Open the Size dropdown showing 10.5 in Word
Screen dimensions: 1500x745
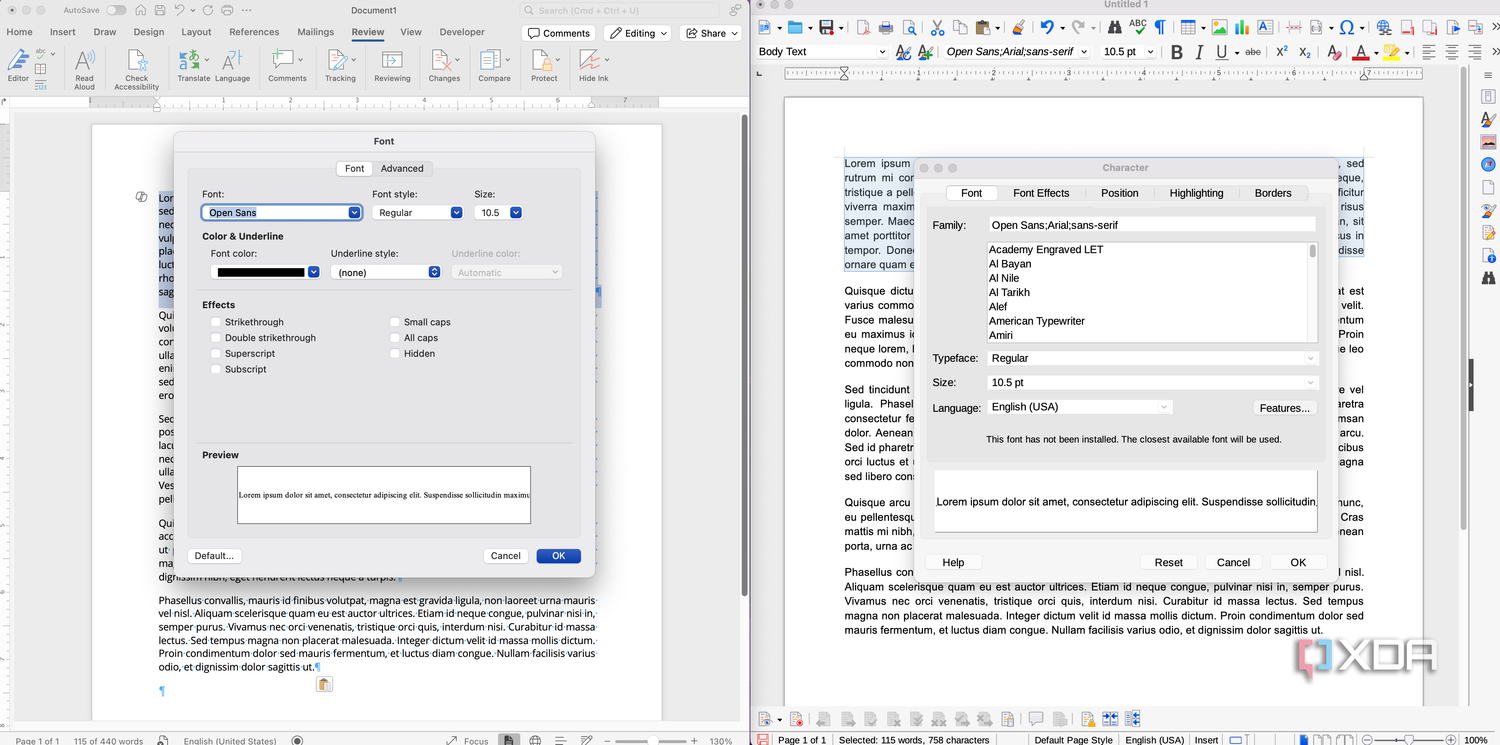(516, 212)
